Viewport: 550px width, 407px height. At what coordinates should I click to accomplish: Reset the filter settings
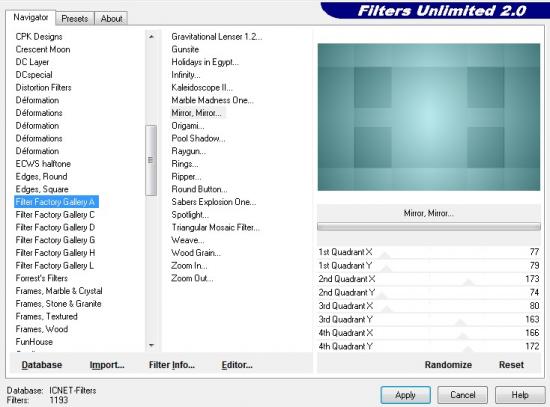tap(511, 365)
